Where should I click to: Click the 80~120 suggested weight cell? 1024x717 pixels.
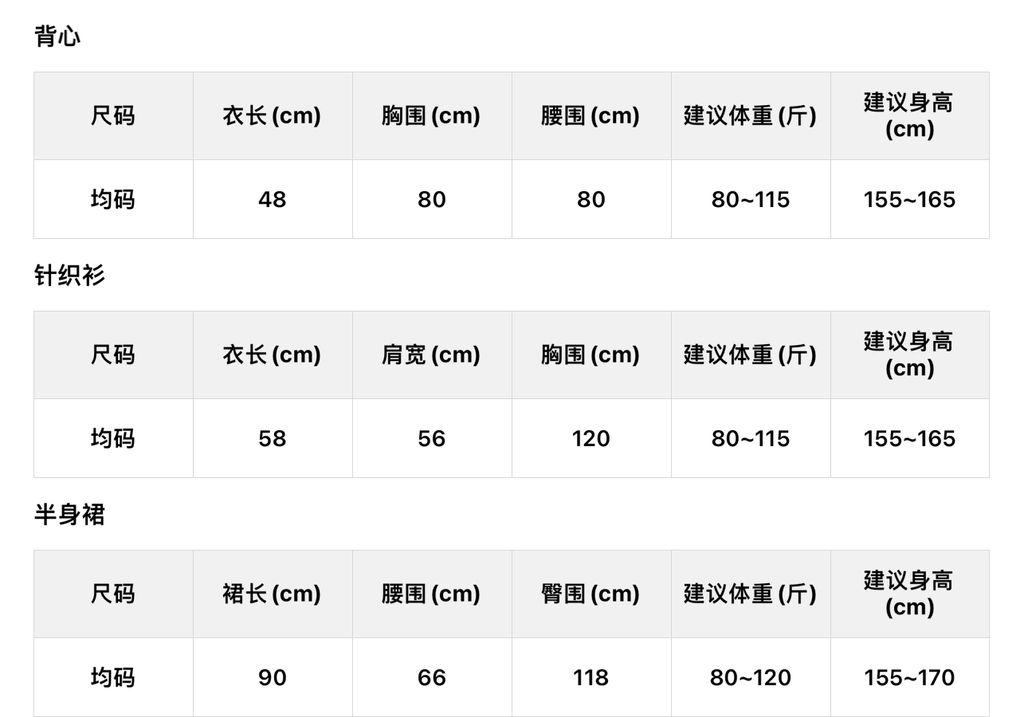coord(750,677)
